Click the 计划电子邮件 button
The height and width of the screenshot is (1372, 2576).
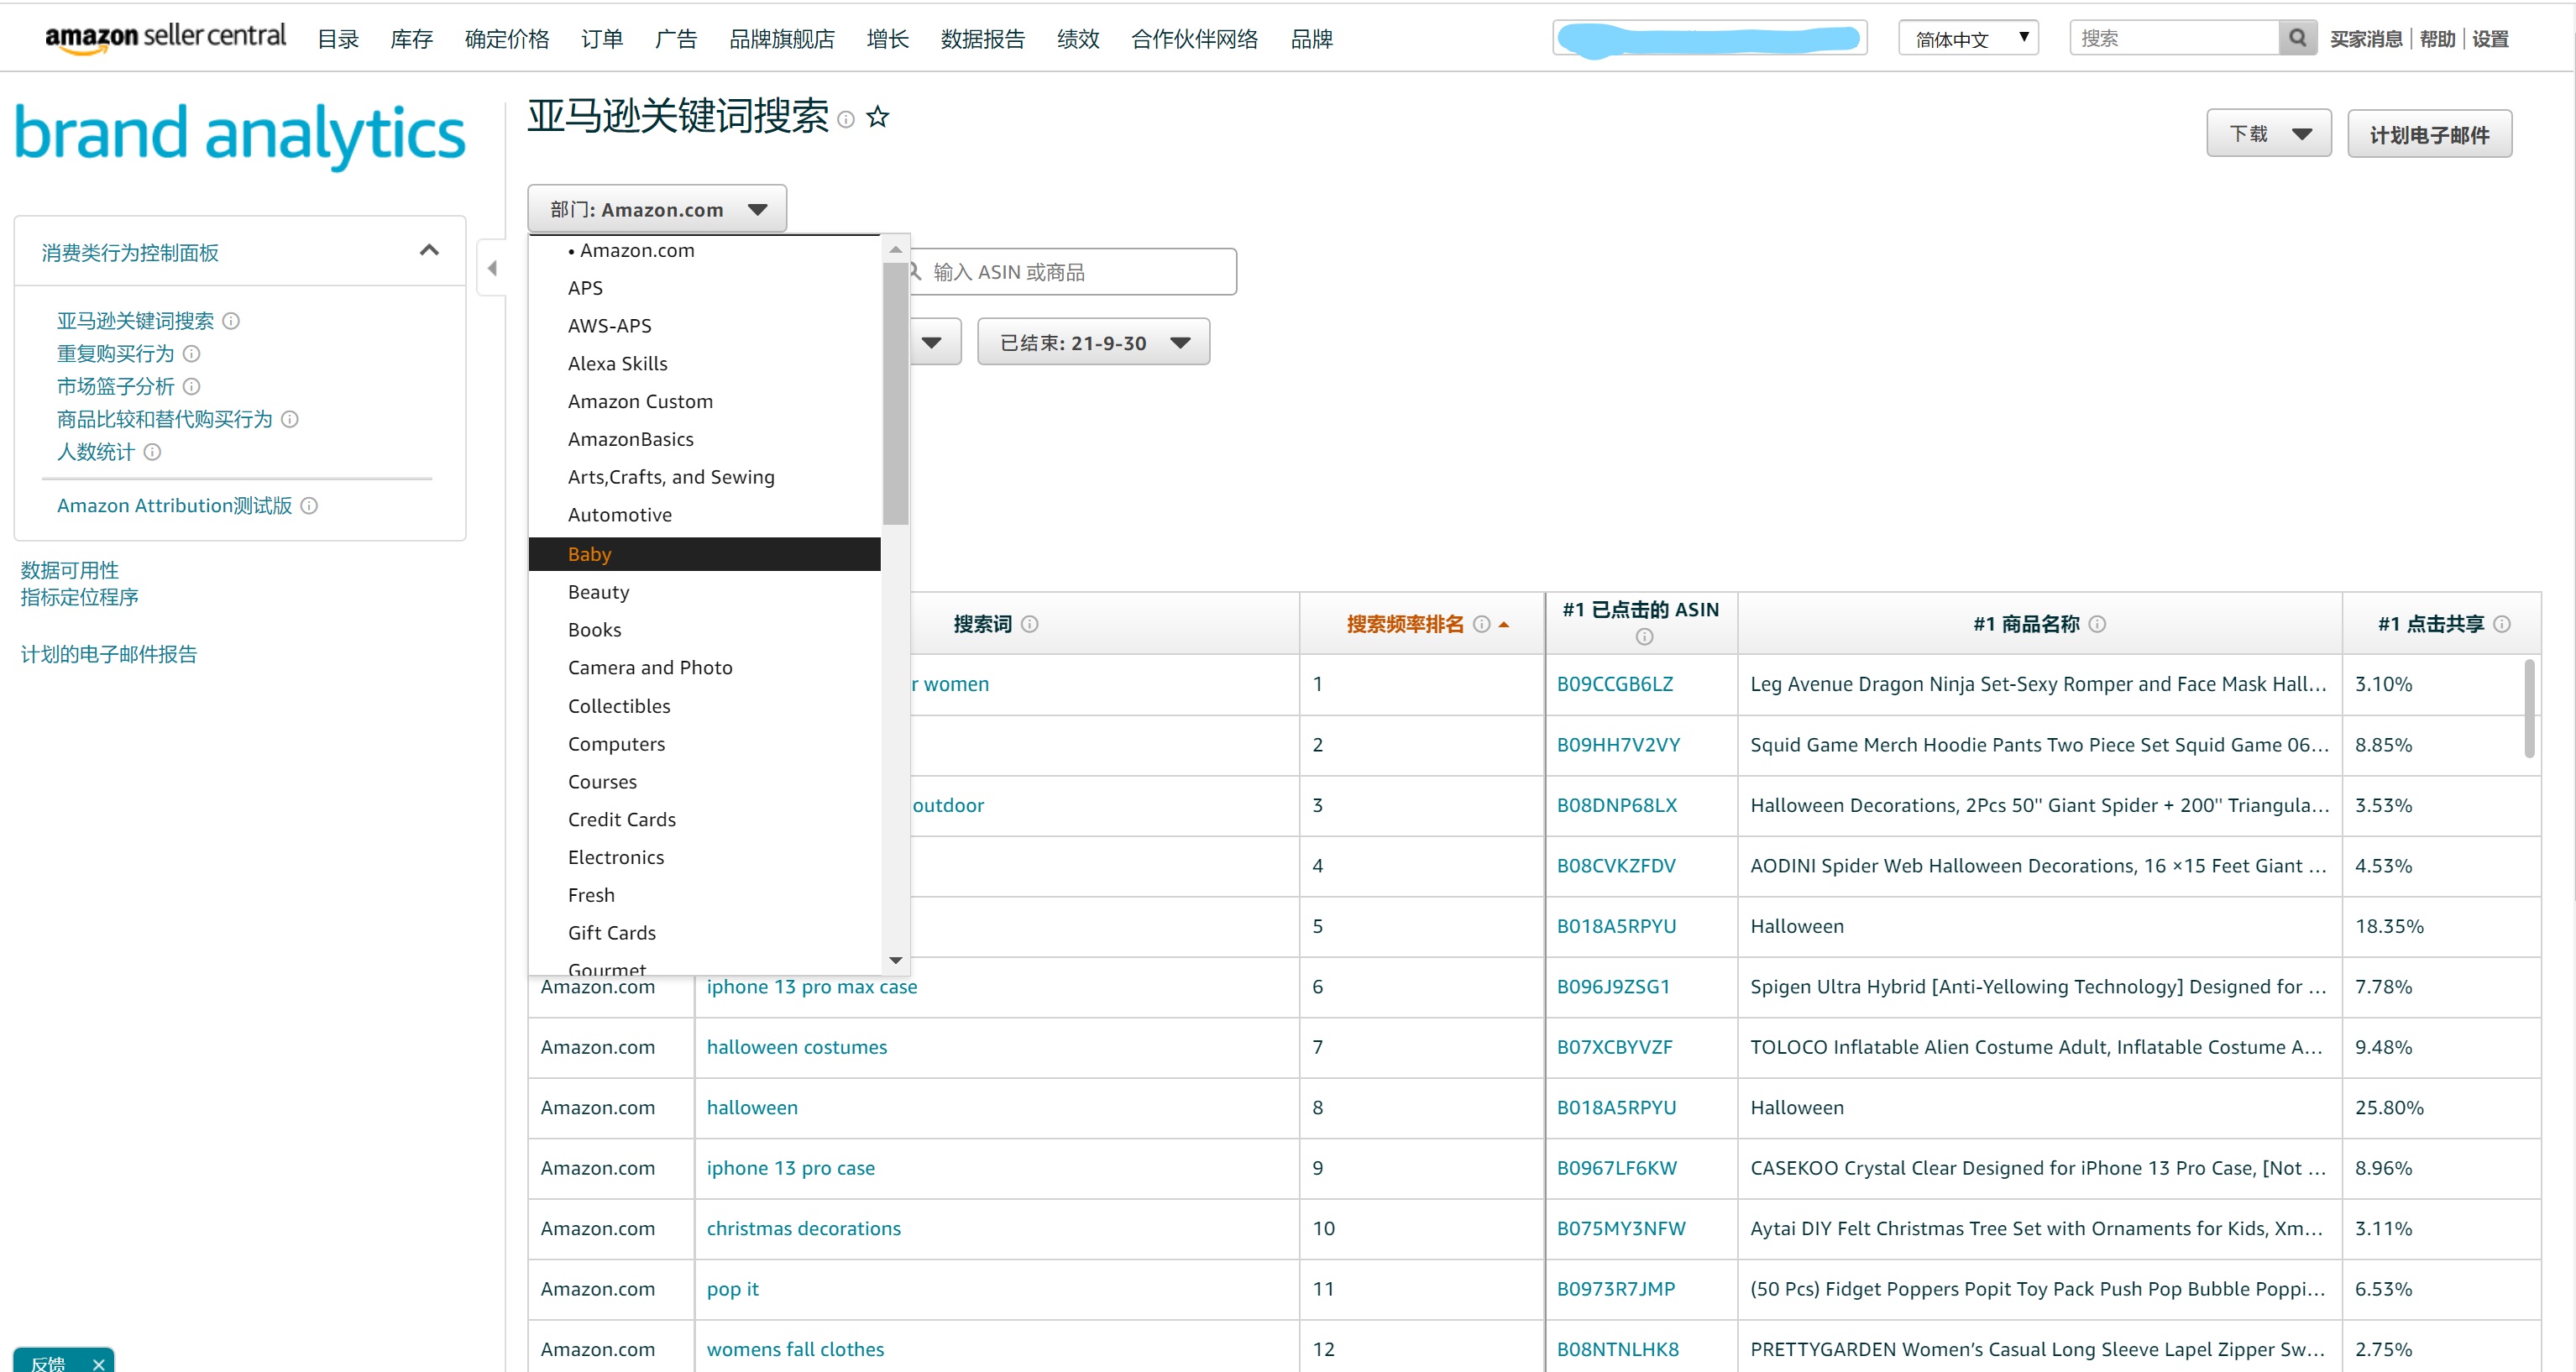2428,134
